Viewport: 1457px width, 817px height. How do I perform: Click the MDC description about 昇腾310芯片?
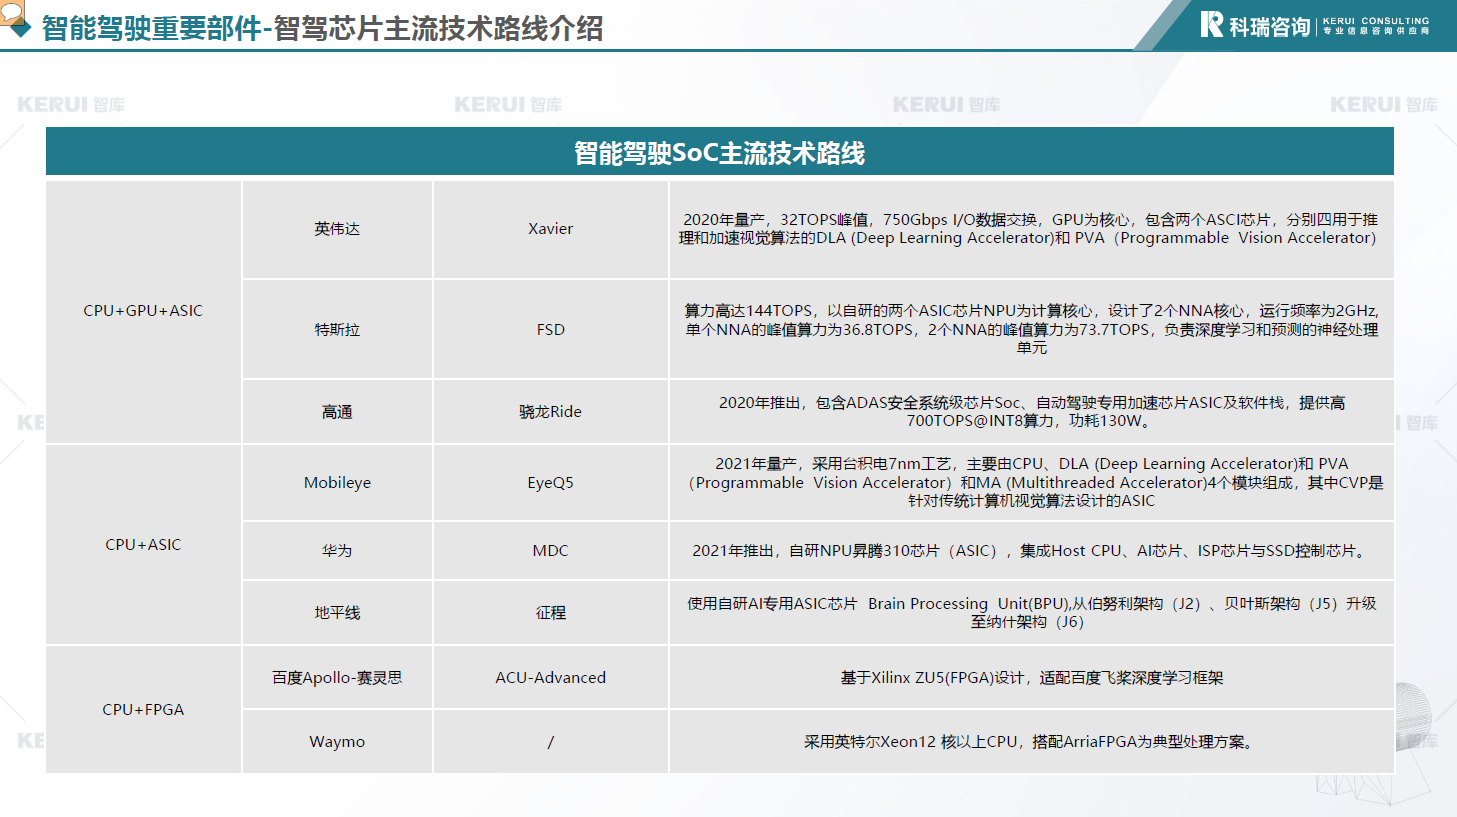click(x=1031, y=550)
